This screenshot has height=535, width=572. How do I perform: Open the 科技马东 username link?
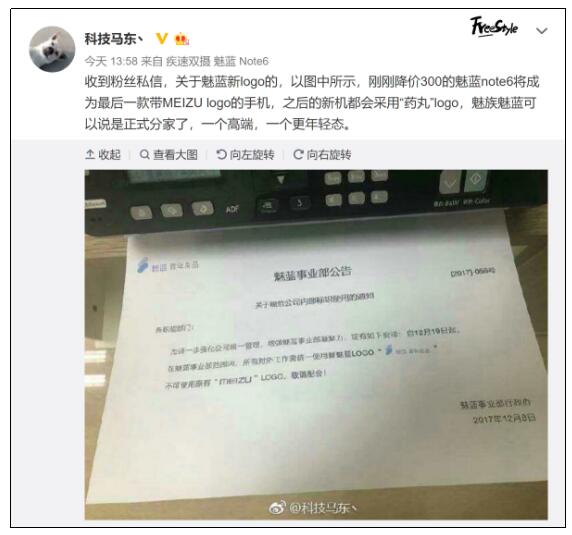tap(113, 39)
